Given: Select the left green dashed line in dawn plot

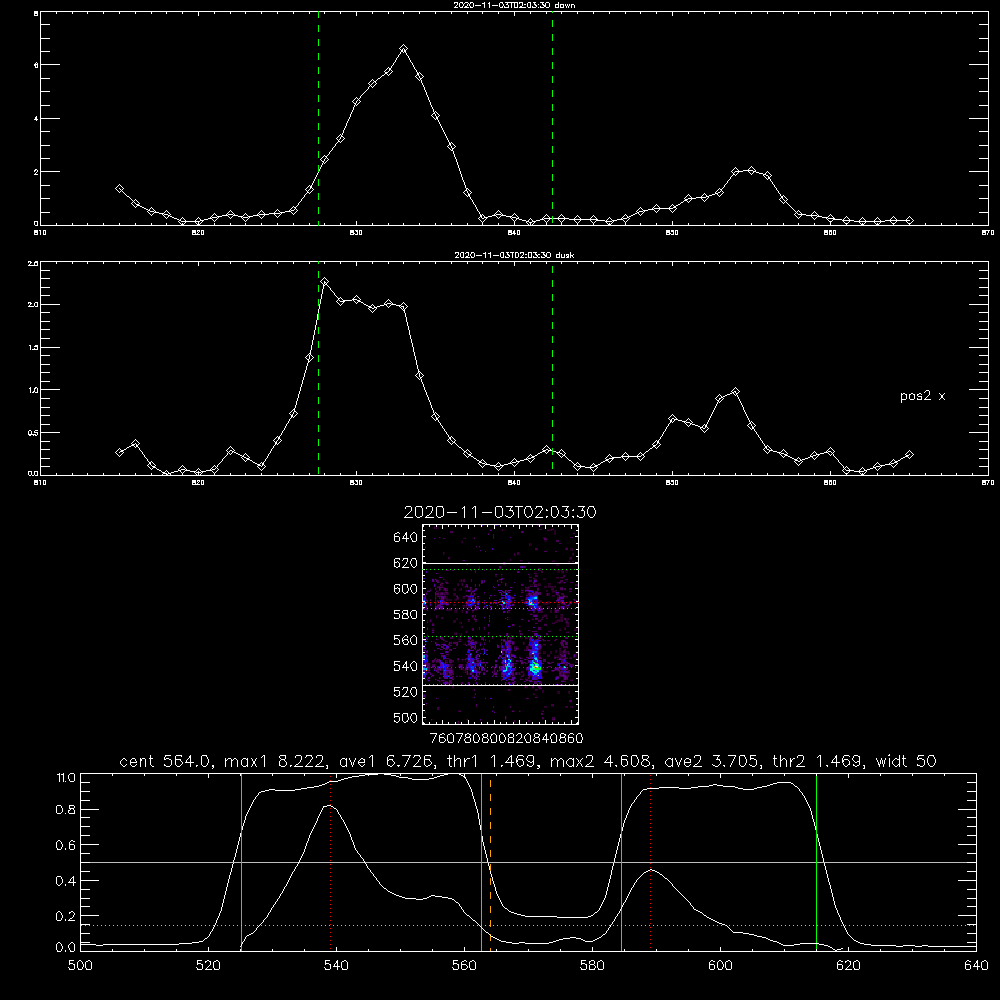Looking at the screenshot, I should pos(318,119).
